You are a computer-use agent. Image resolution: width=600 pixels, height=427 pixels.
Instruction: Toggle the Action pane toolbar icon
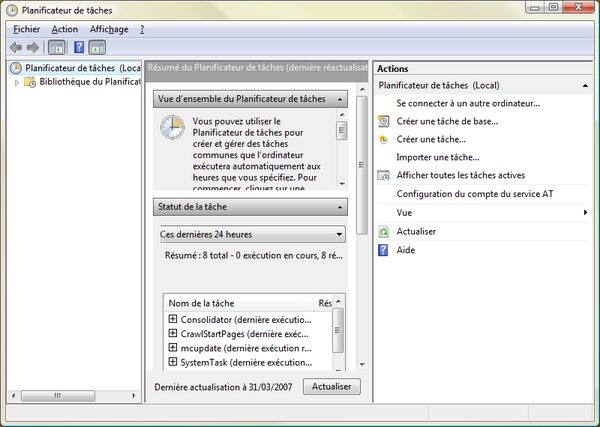point(97,47)
